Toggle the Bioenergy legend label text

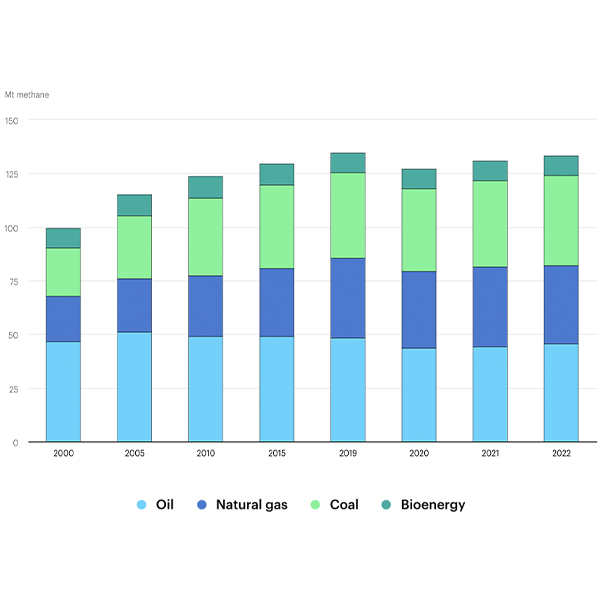coord(432,505)
